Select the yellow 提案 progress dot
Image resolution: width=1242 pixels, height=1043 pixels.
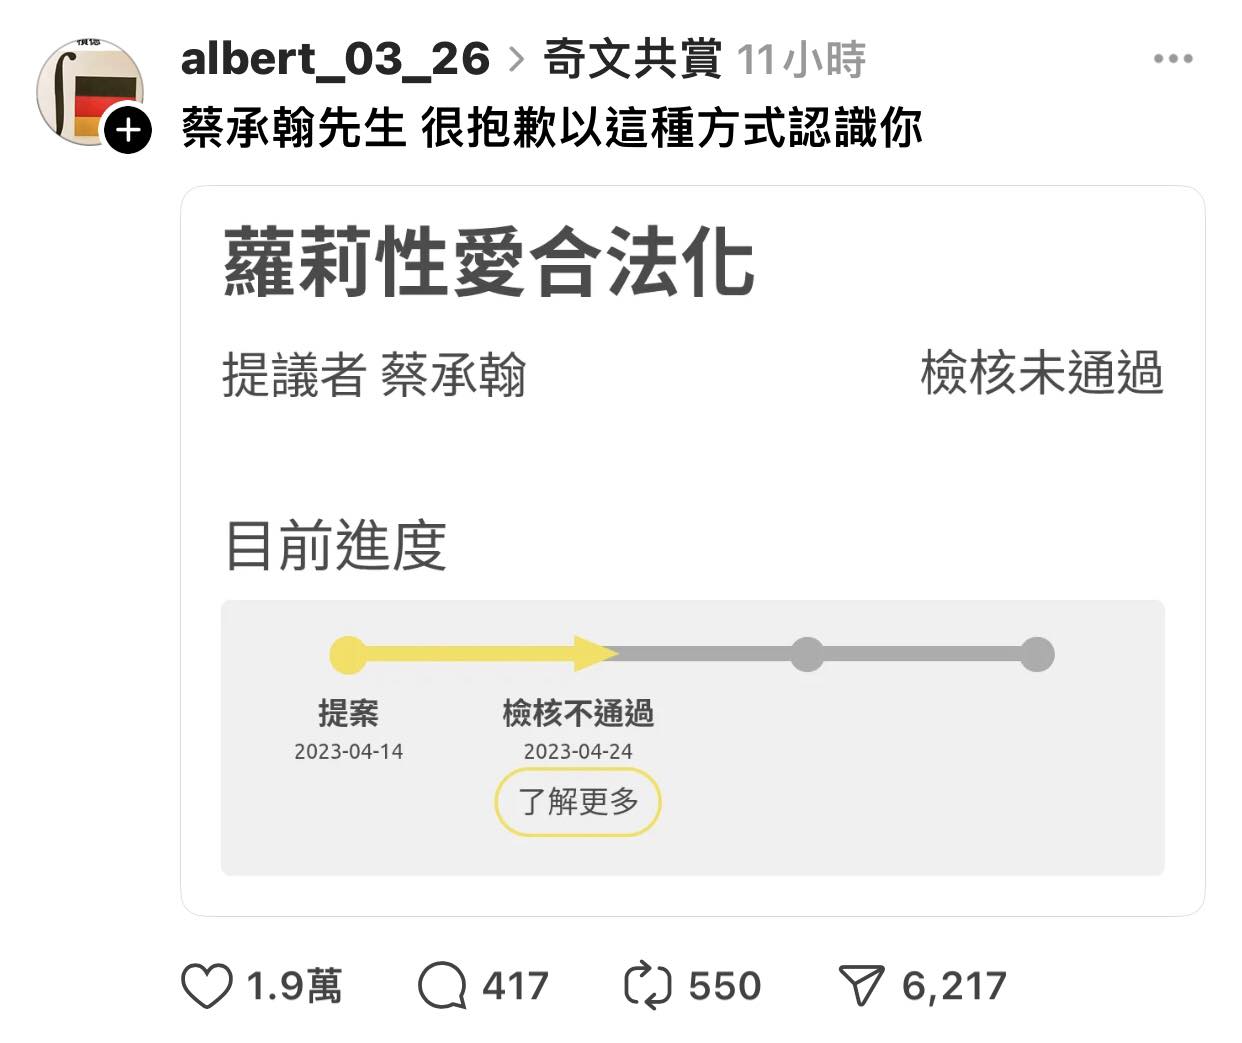pyautogui.click(x=348, y=655)
